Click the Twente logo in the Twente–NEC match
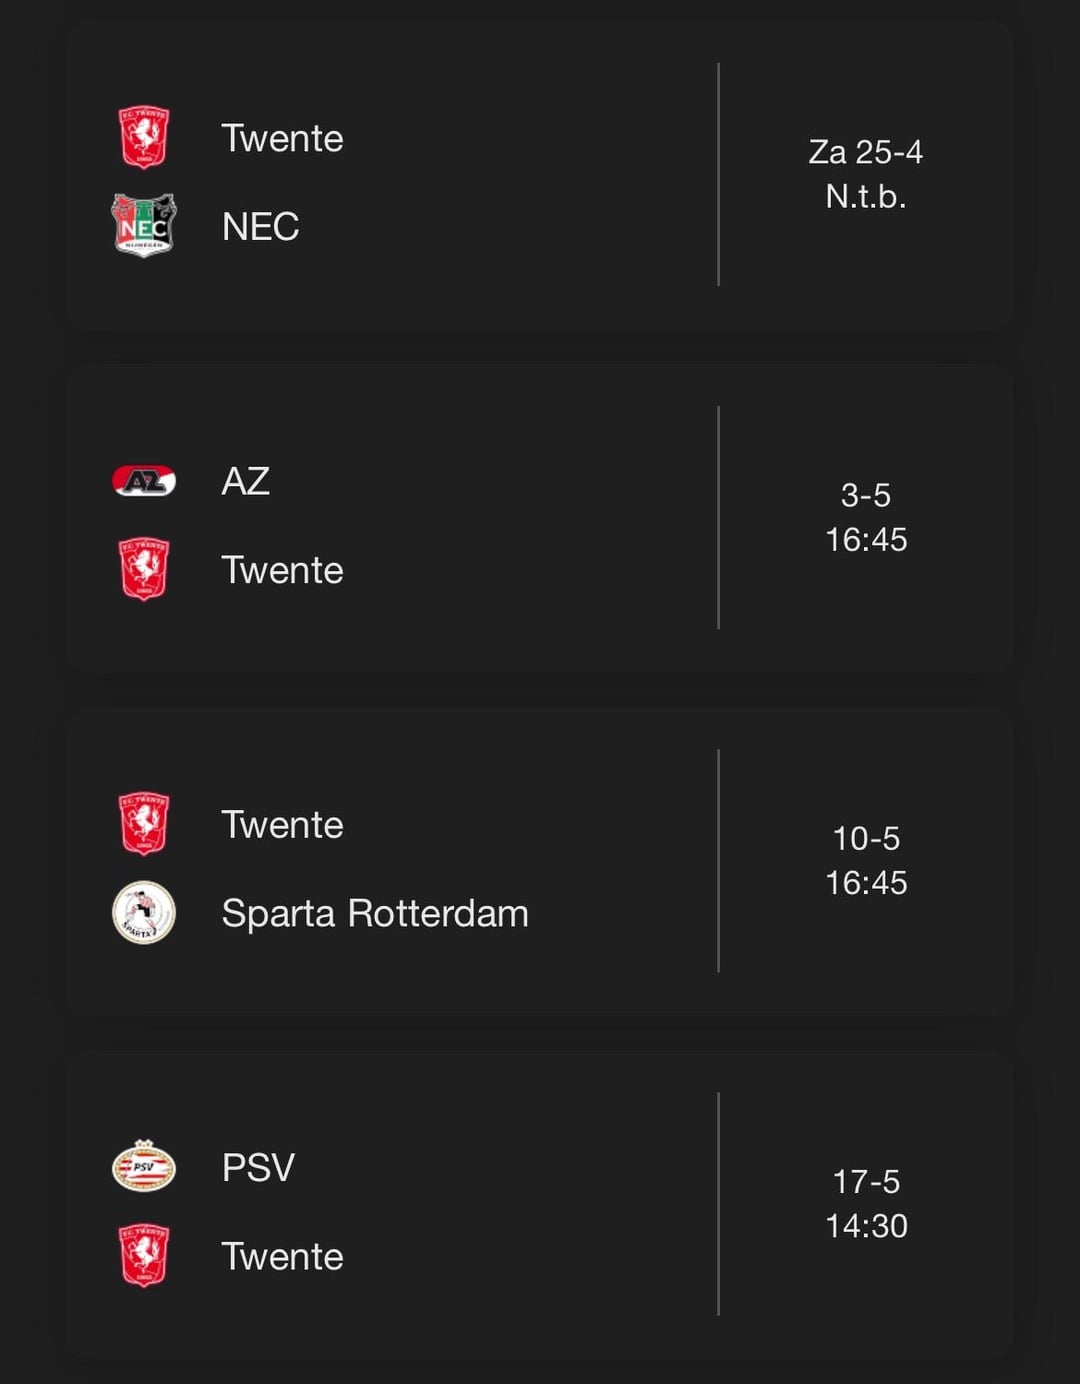The width and height of the screenshot is (1080, 1384). 144,138
